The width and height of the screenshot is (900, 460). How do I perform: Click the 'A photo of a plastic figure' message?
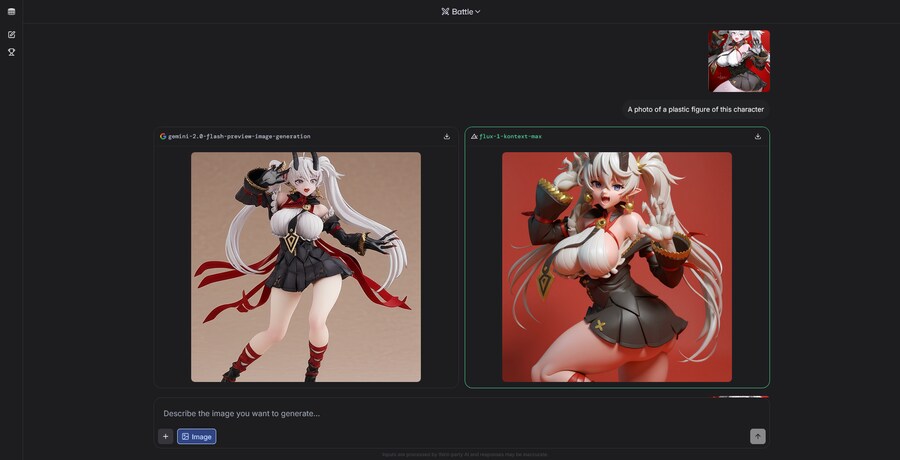696,109
